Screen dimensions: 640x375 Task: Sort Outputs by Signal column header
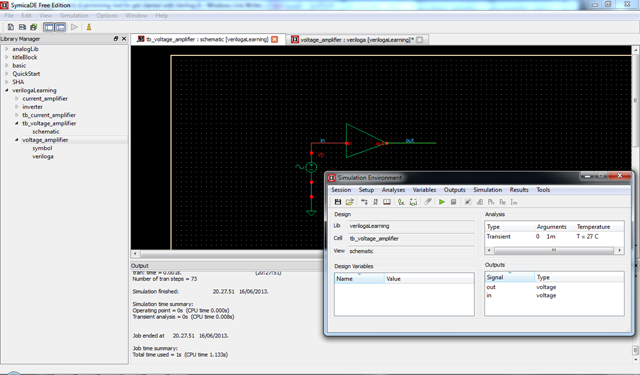510,277
